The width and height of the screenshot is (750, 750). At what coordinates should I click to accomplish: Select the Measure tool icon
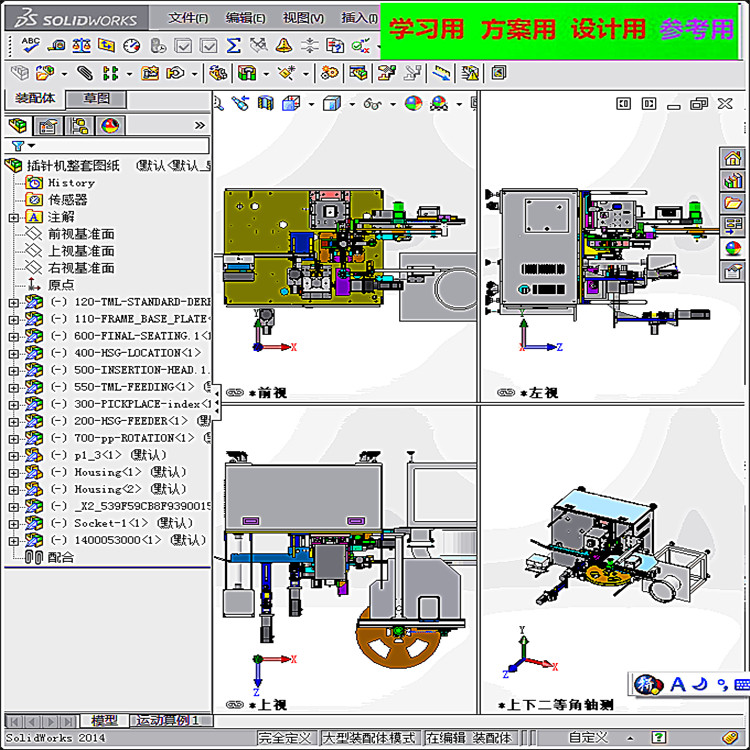[x=56, y=45]
